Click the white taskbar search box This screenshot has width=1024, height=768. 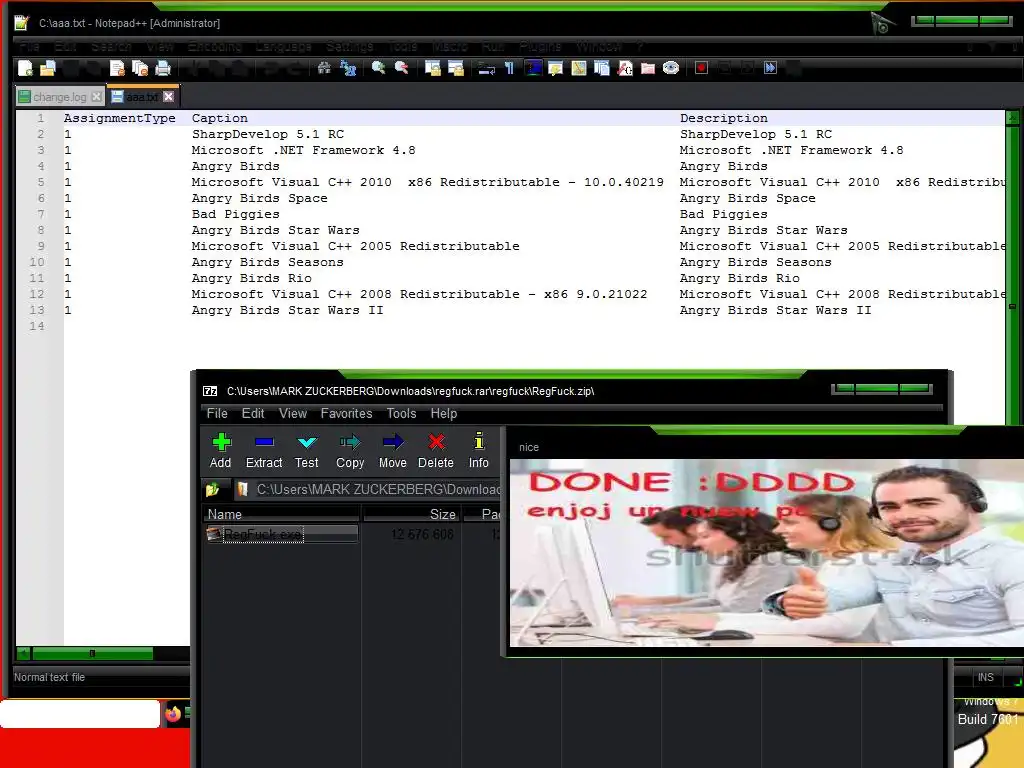point(80,714)
